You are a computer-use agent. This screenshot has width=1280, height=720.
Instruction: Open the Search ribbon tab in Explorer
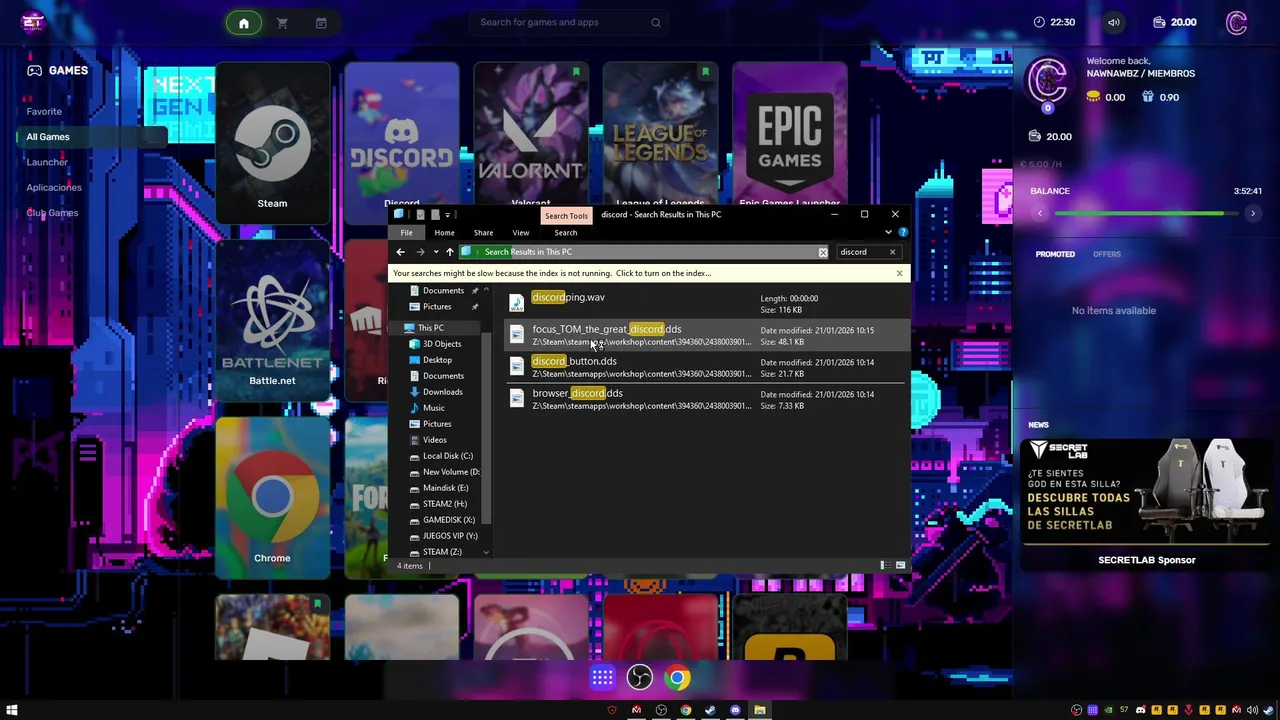tap(565, 232)
